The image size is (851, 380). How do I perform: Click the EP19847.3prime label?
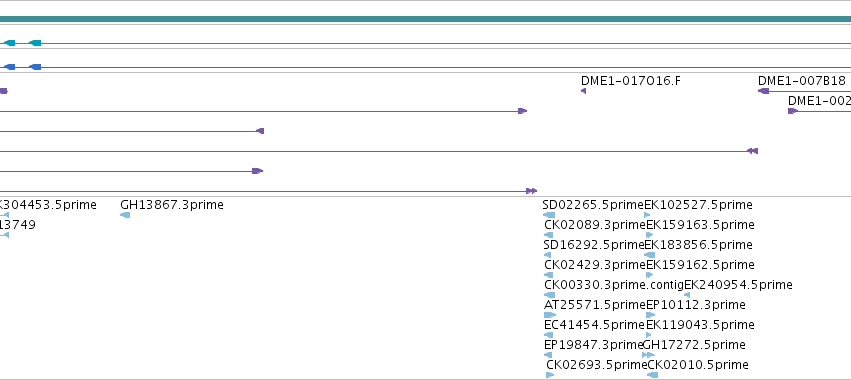pos(593,345)
